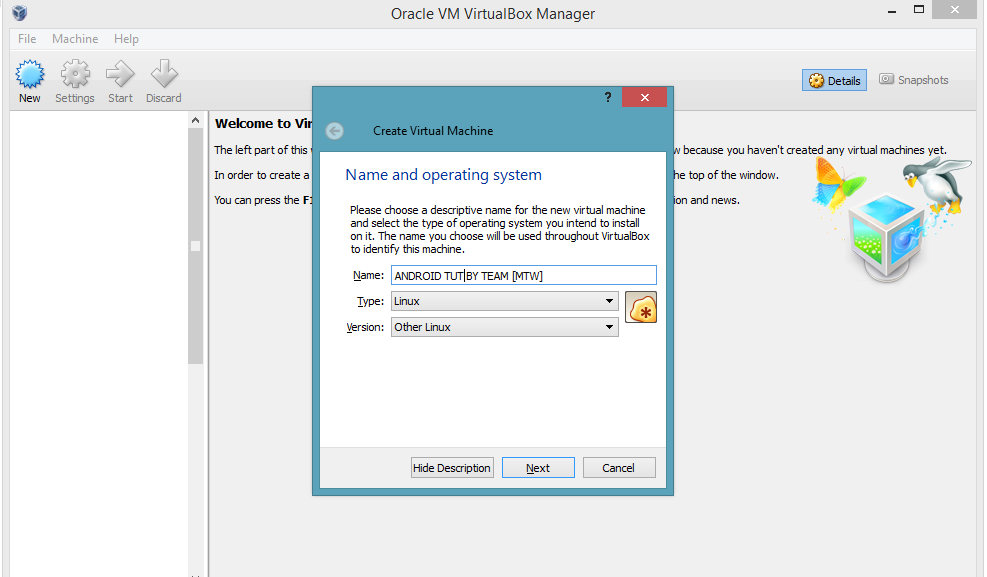Click into the Name input field
The width and height of the screenshot is (987, 577).
coord(524,276)
